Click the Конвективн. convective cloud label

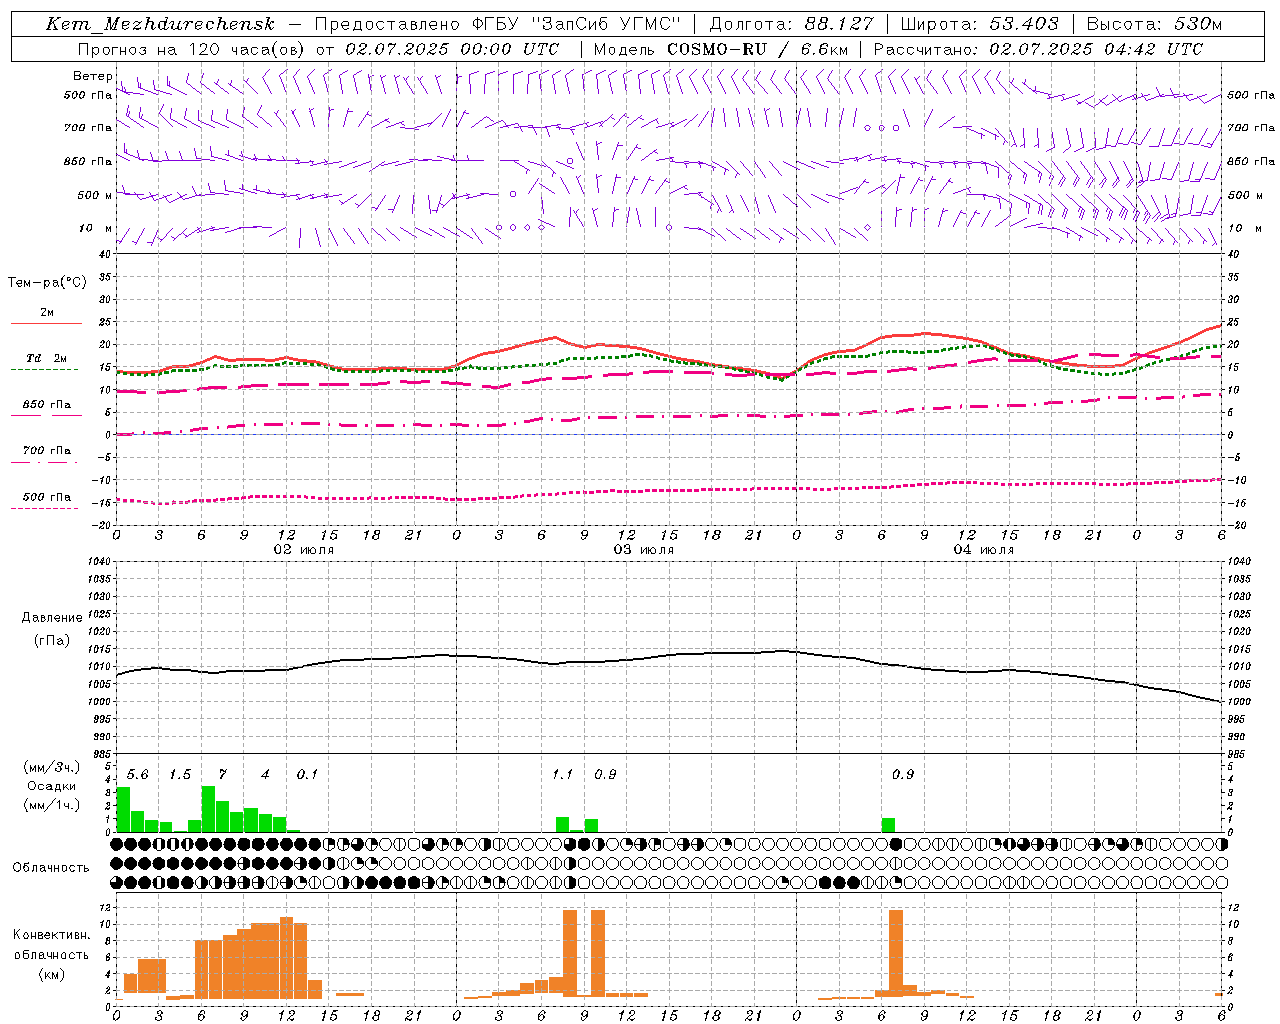[52, 935]
